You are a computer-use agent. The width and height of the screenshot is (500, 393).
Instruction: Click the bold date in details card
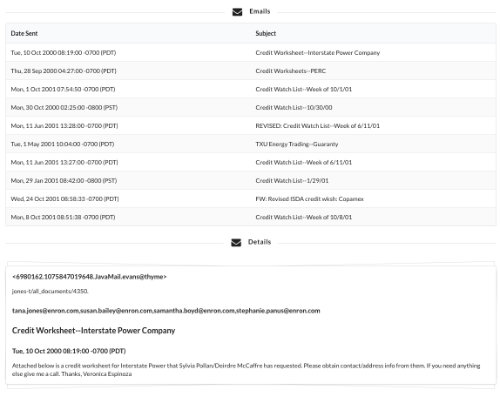point(69,351)
